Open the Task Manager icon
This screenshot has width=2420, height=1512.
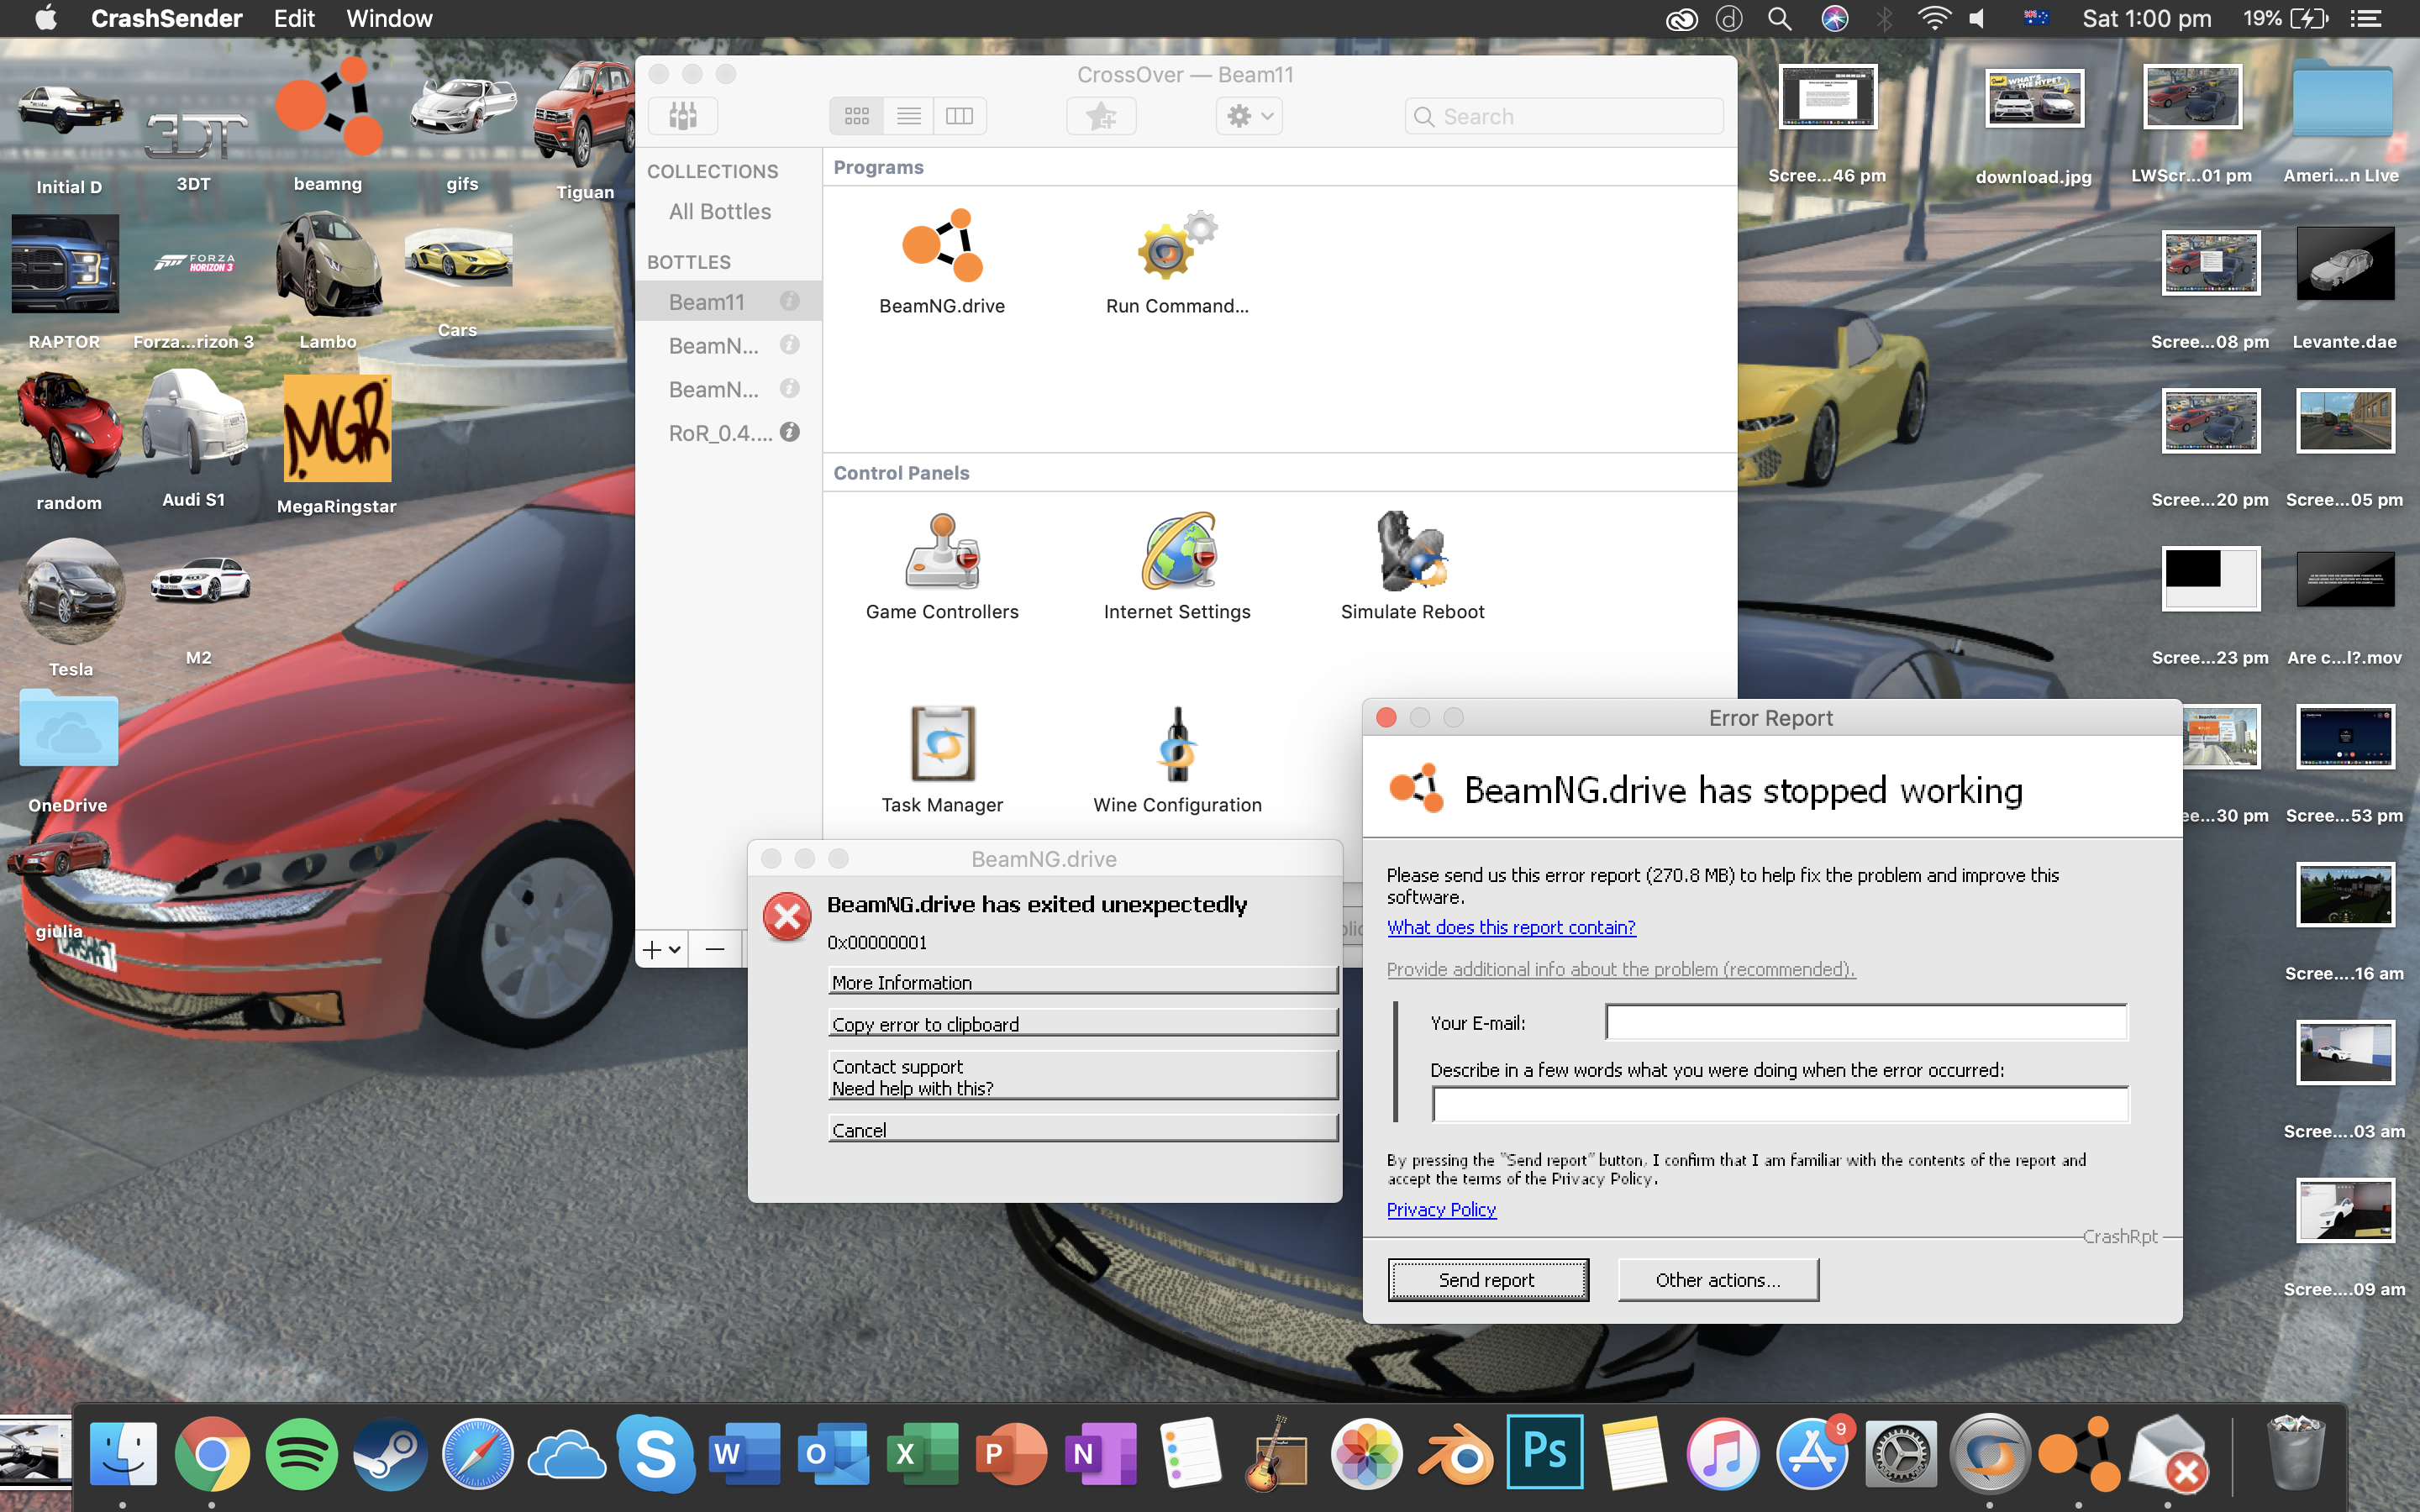(x=941, y=744)
